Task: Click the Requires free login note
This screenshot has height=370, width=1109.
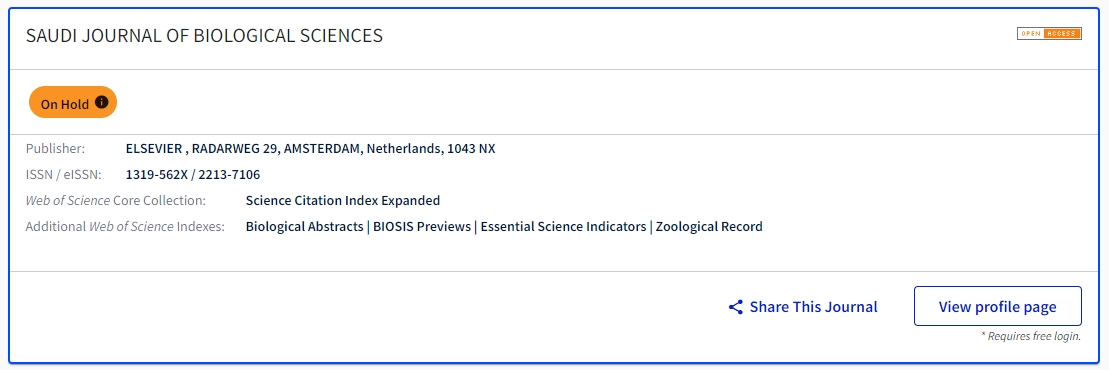Action: [1030, 336]
